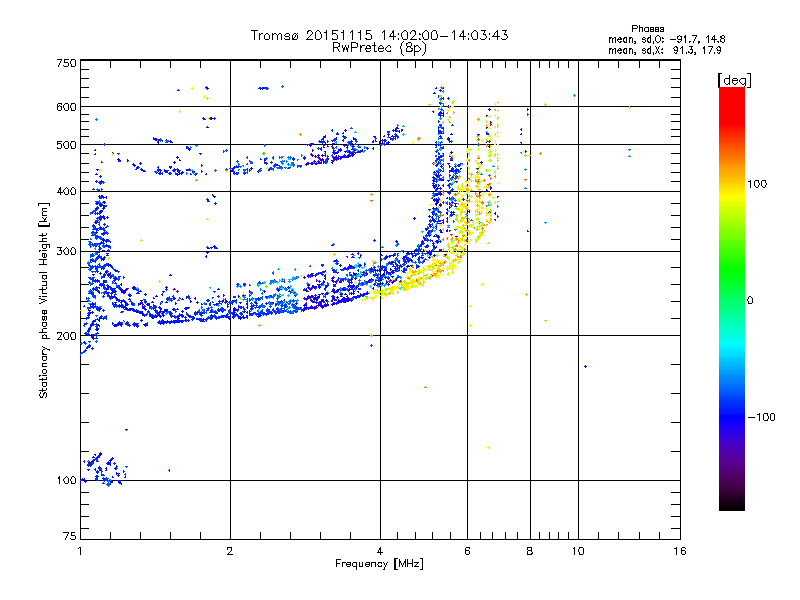Click the 'mean, sd,O: -91.7, 14.8' line
The image size is (800, 600).
pyautogui.click(x=666, y=39)
